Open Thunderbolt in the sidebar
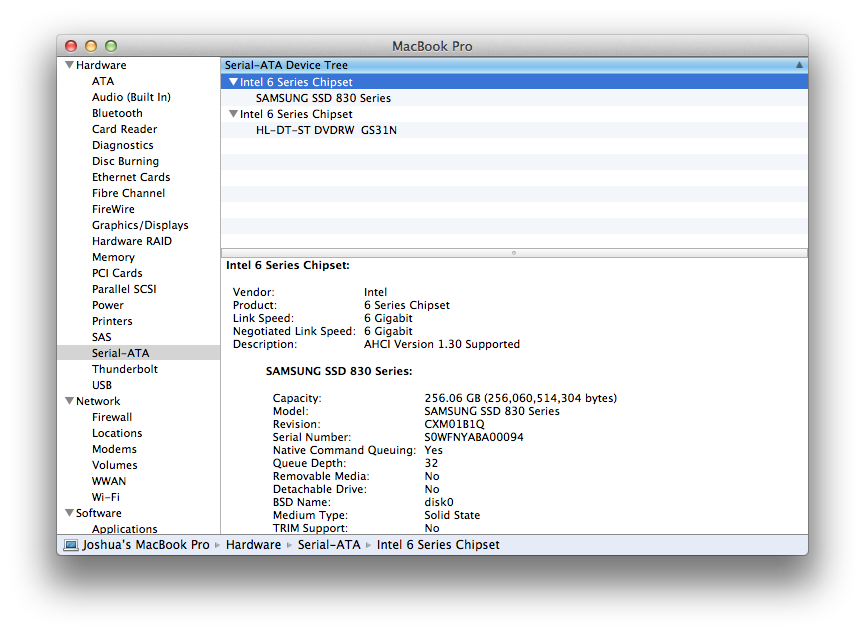Image resolution: width=865 pixels, height=634 pixels. pos(125,369)
